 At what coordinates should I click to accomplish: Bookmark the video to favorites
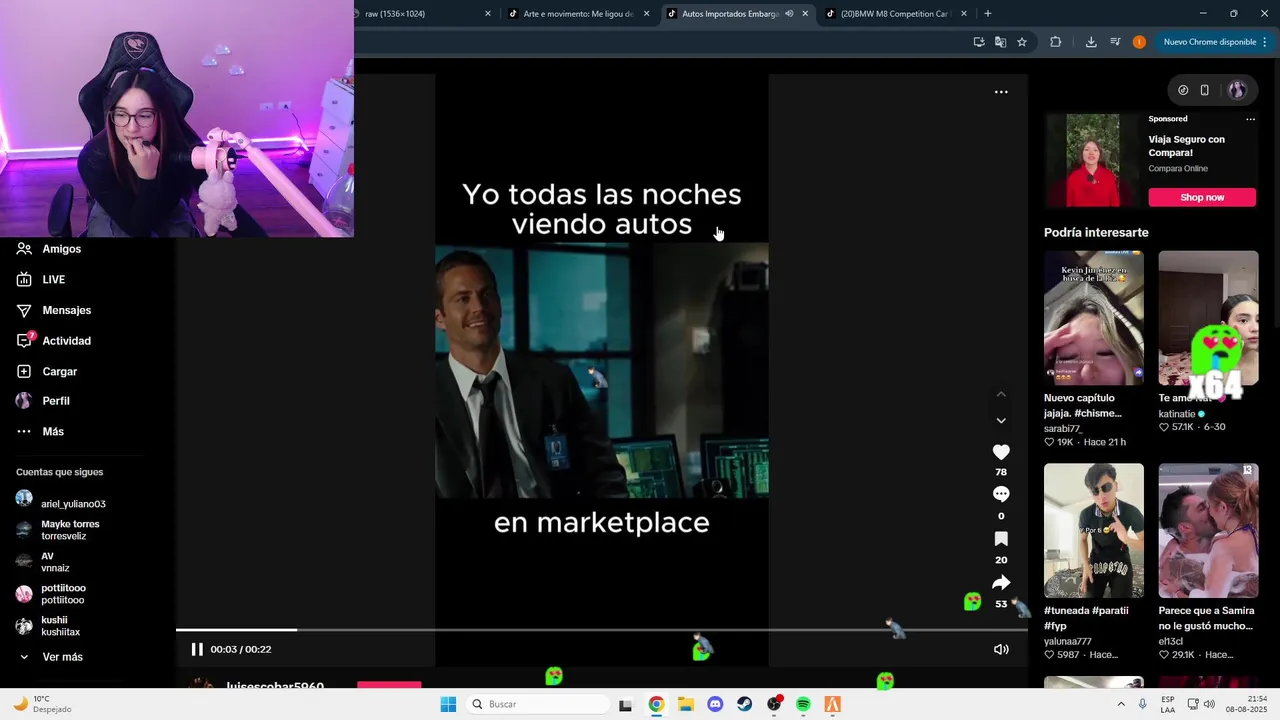(x=1001, y=538)
